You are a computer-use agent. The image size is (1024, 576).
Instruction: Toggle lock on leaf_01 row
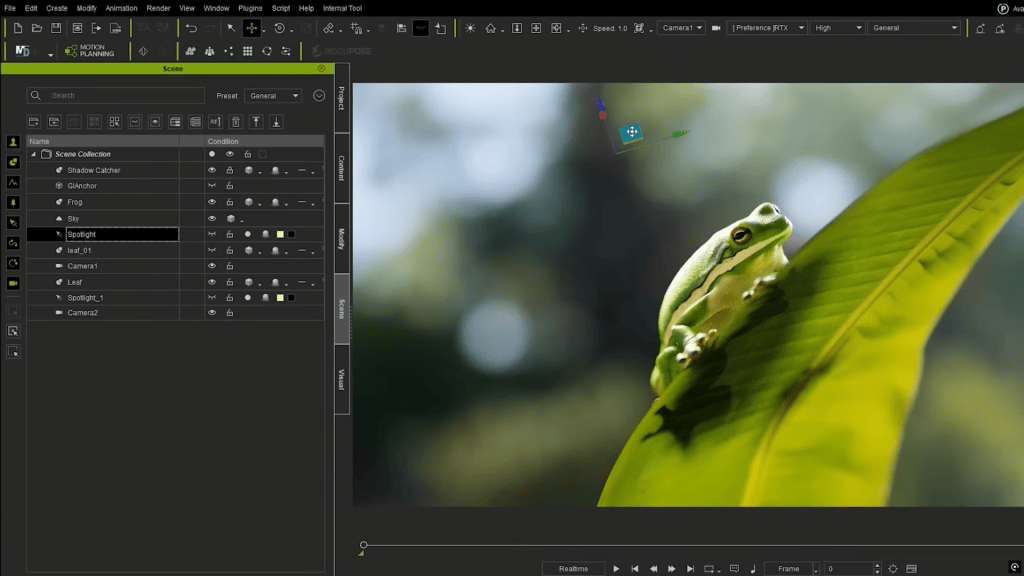tap(230, 250)
